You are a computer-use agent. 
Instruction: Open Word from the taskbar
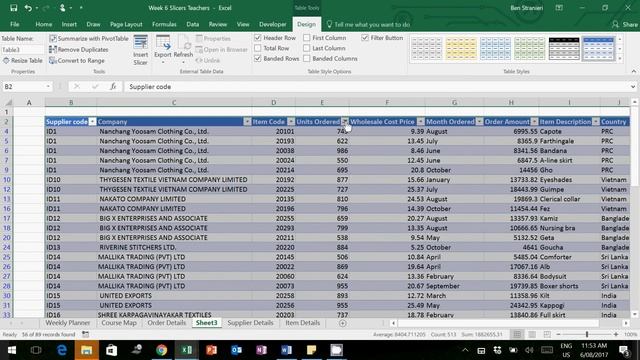pyautogui.click(x=286, y=350)
